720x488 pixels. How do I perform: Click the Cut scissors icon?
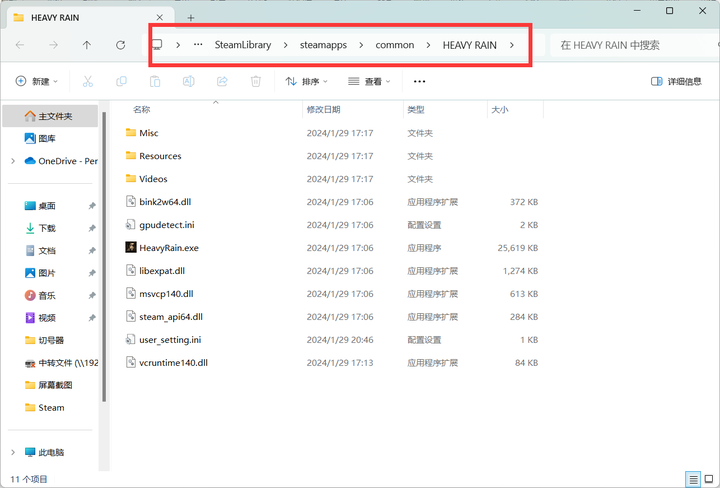pyautogui.click(x=88, y=81)
